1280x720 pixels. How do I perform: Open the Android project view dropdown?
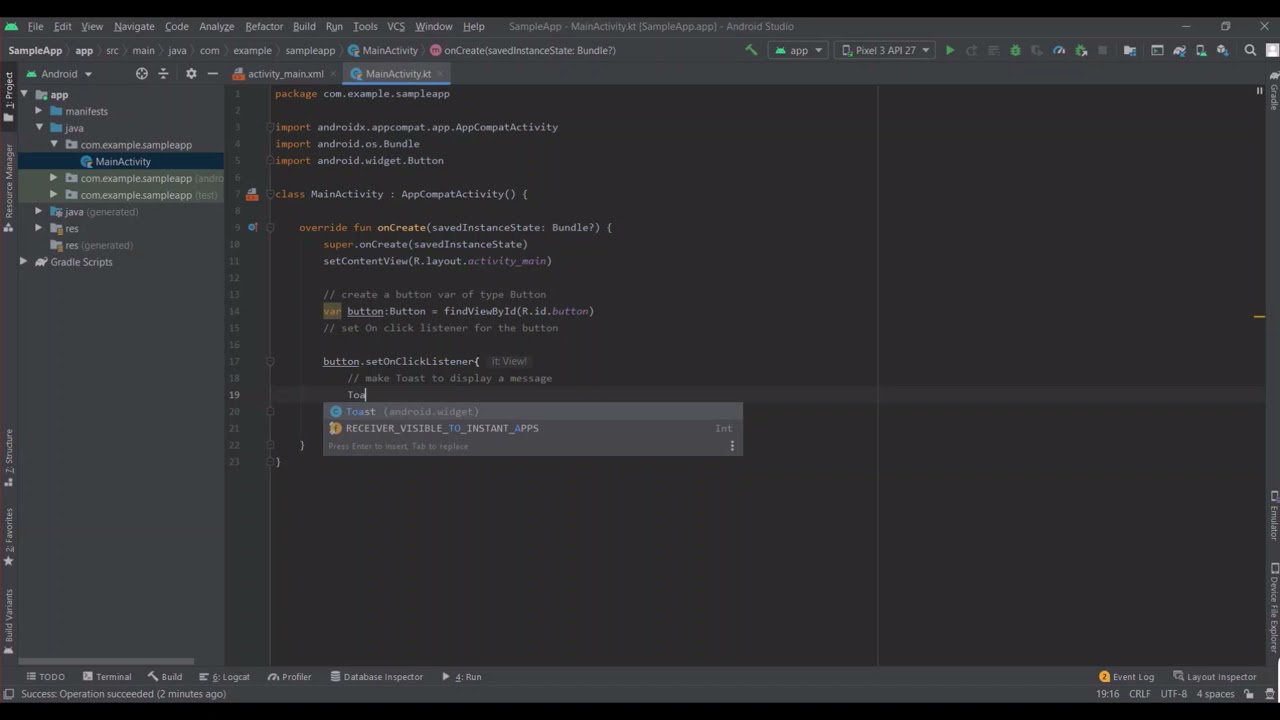point(60,73)
